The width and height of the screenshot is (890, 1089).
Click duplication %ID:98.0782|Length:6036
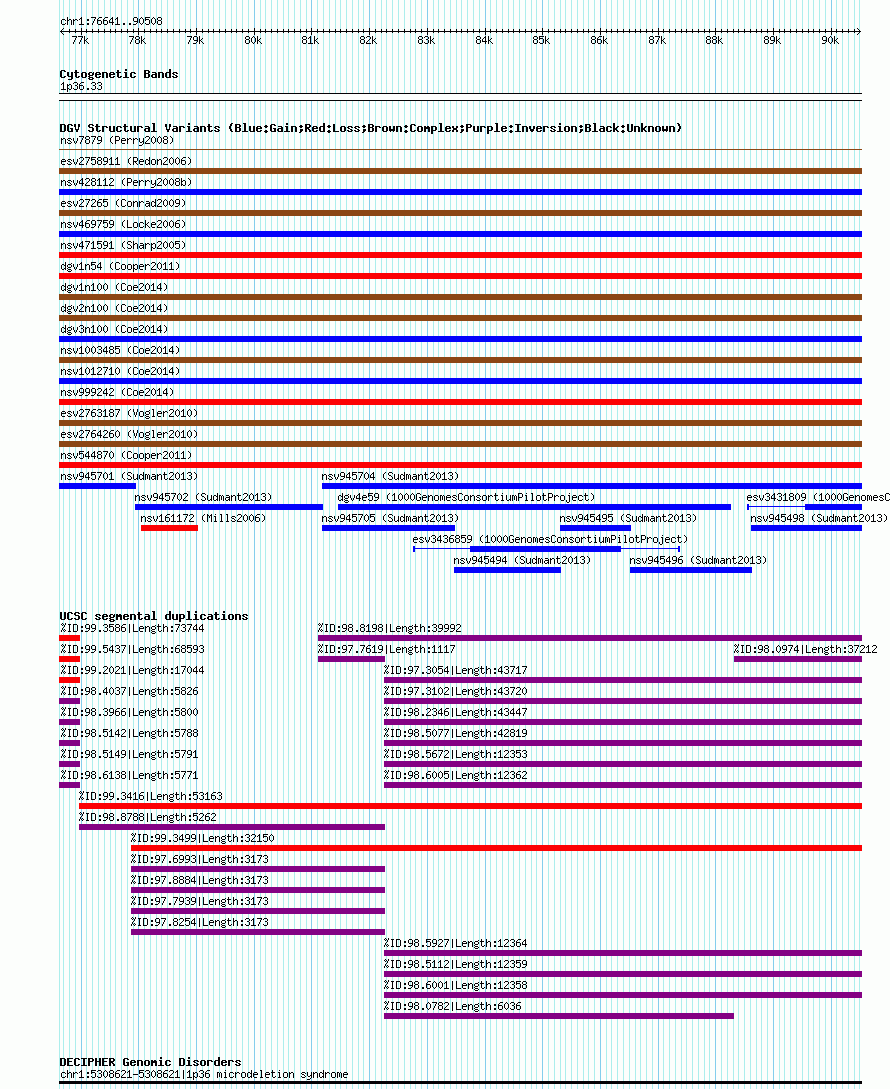(x=453, y=1006)
